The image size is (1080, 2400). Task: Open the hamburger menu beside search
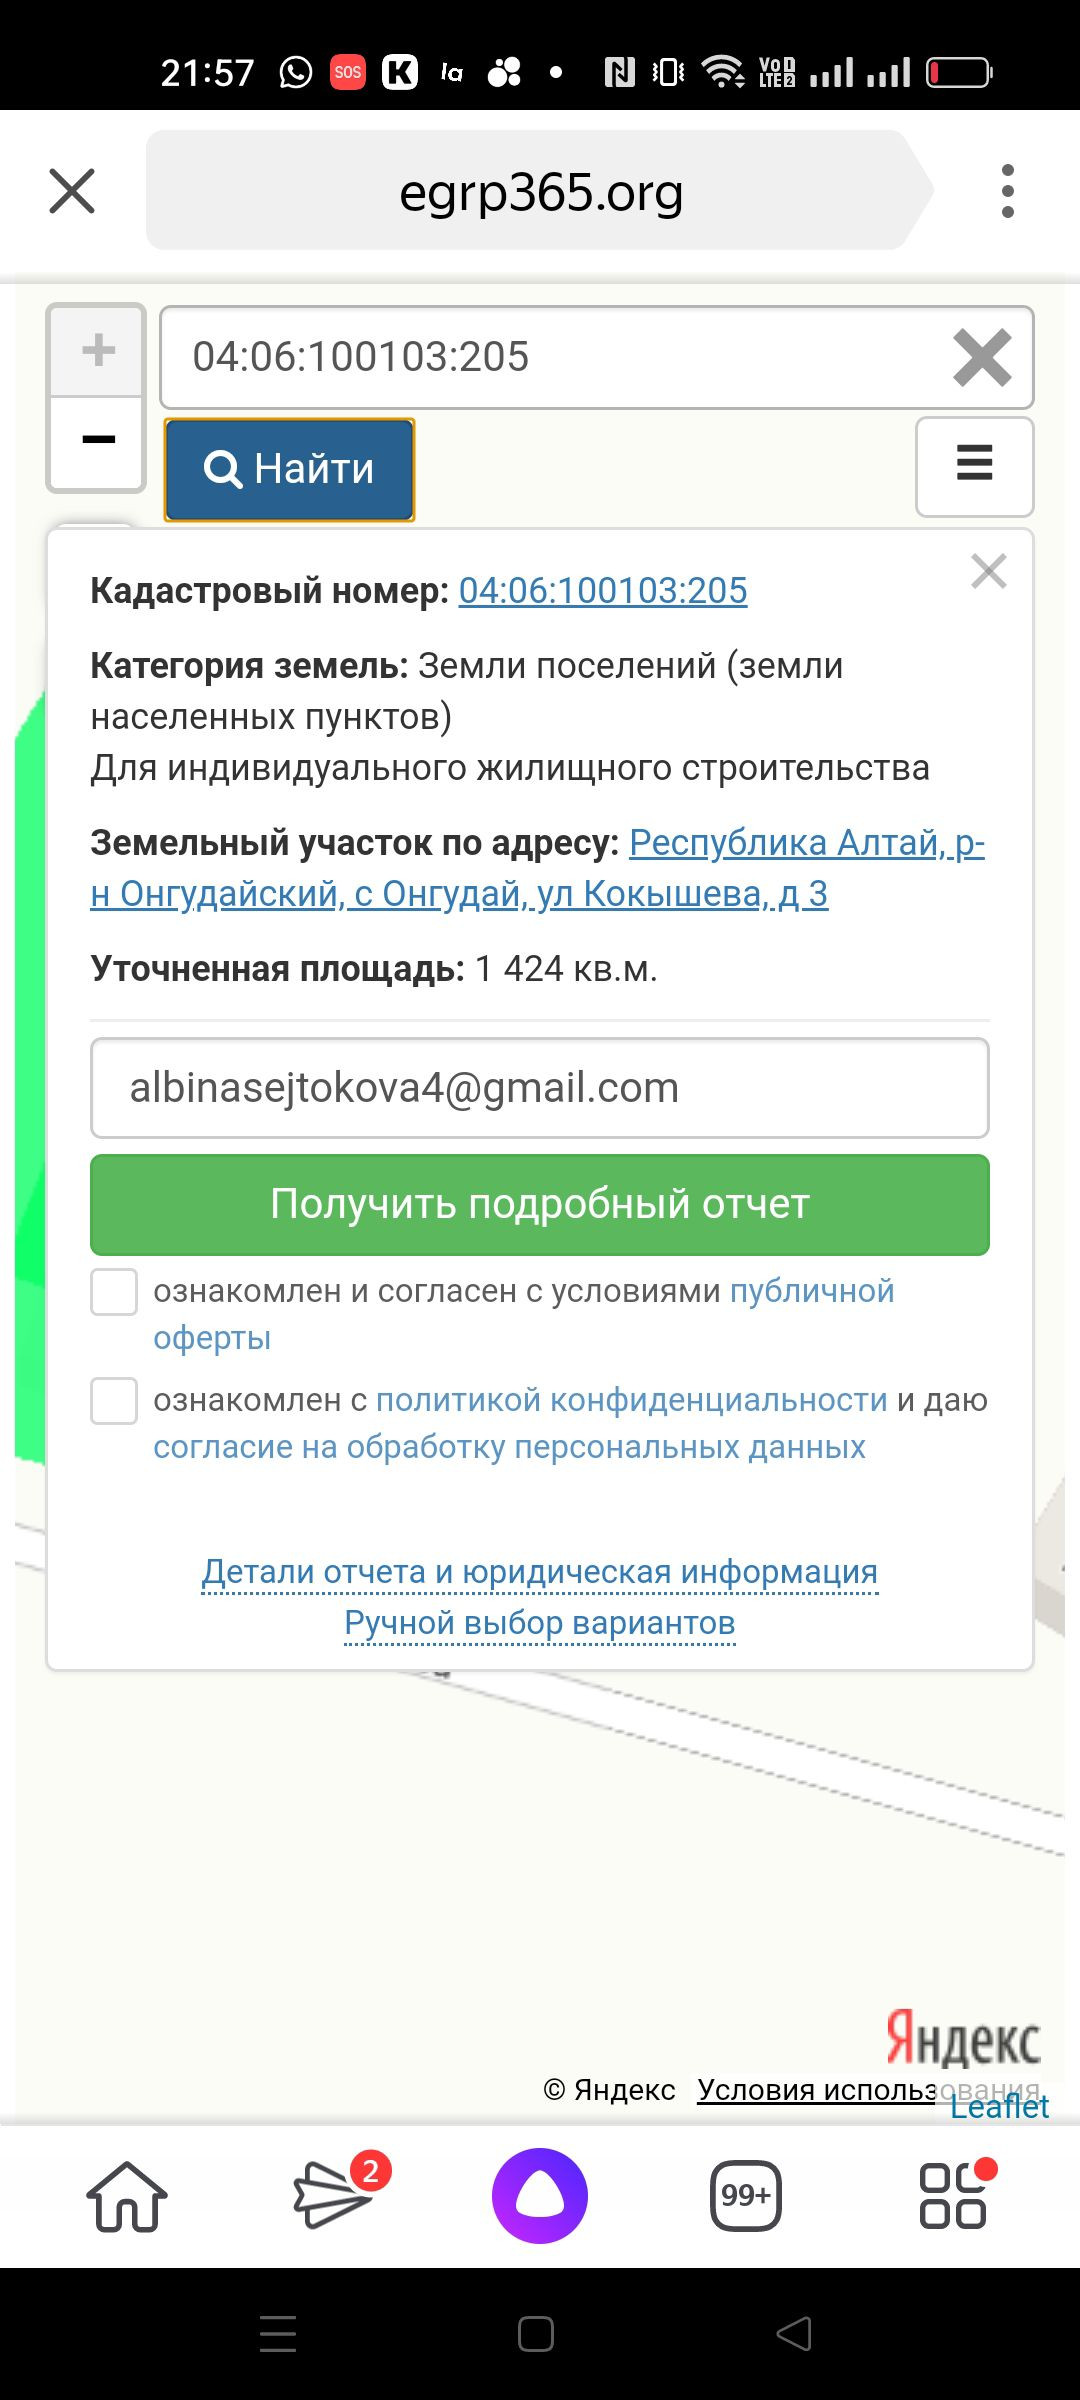974,465
